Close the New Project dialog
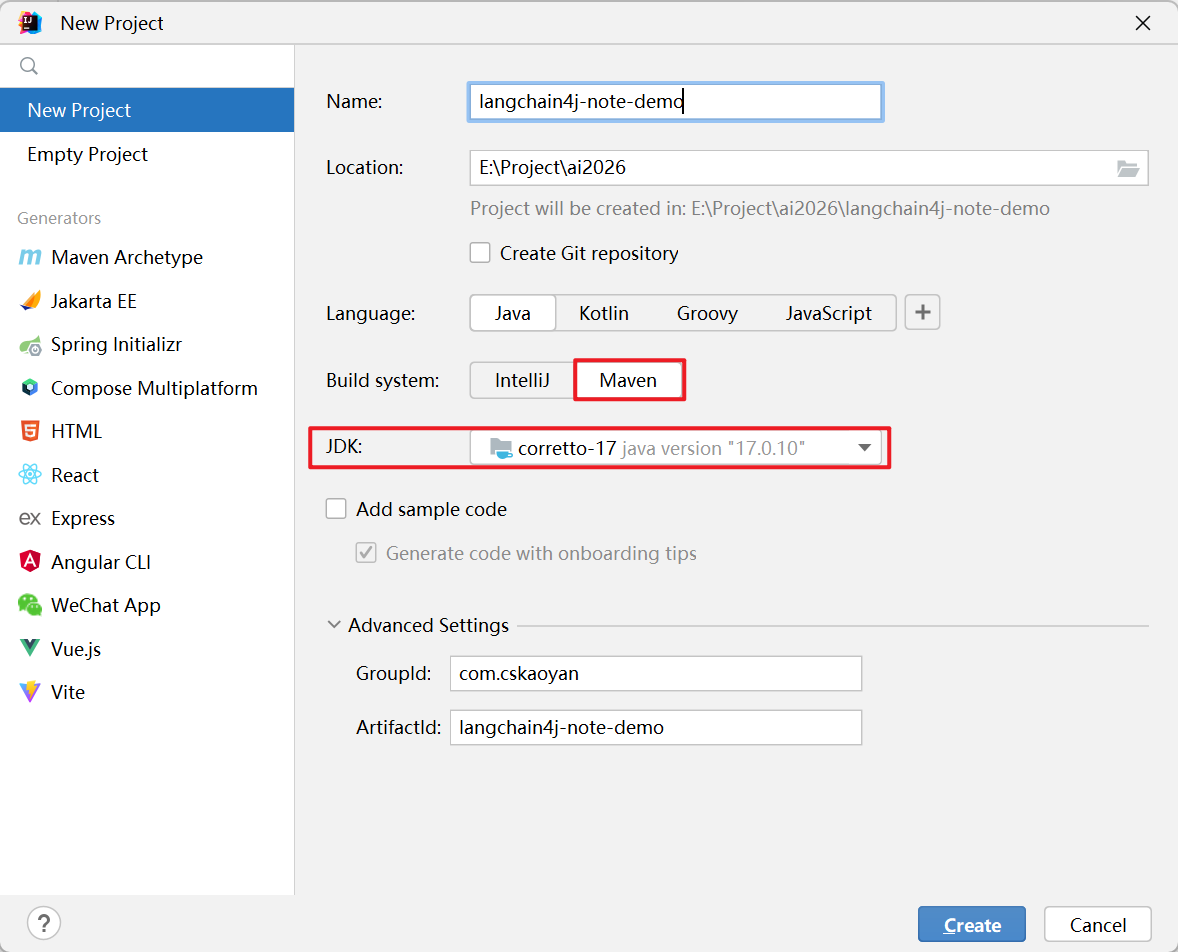 (1143, 23)
